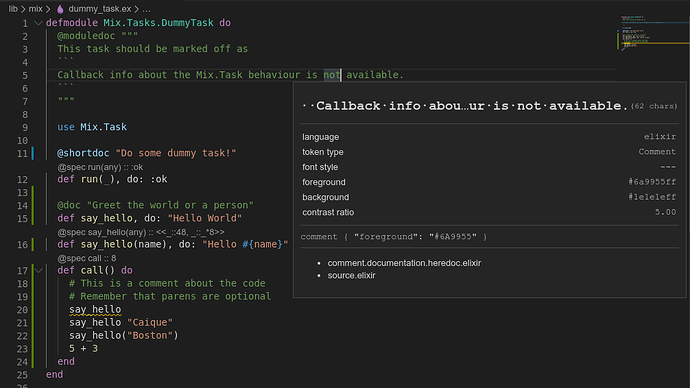Screen dimensions: 690x388
Task: Click 'Mix.Tasks.DummyTask' module name
Action: point(158,23)
